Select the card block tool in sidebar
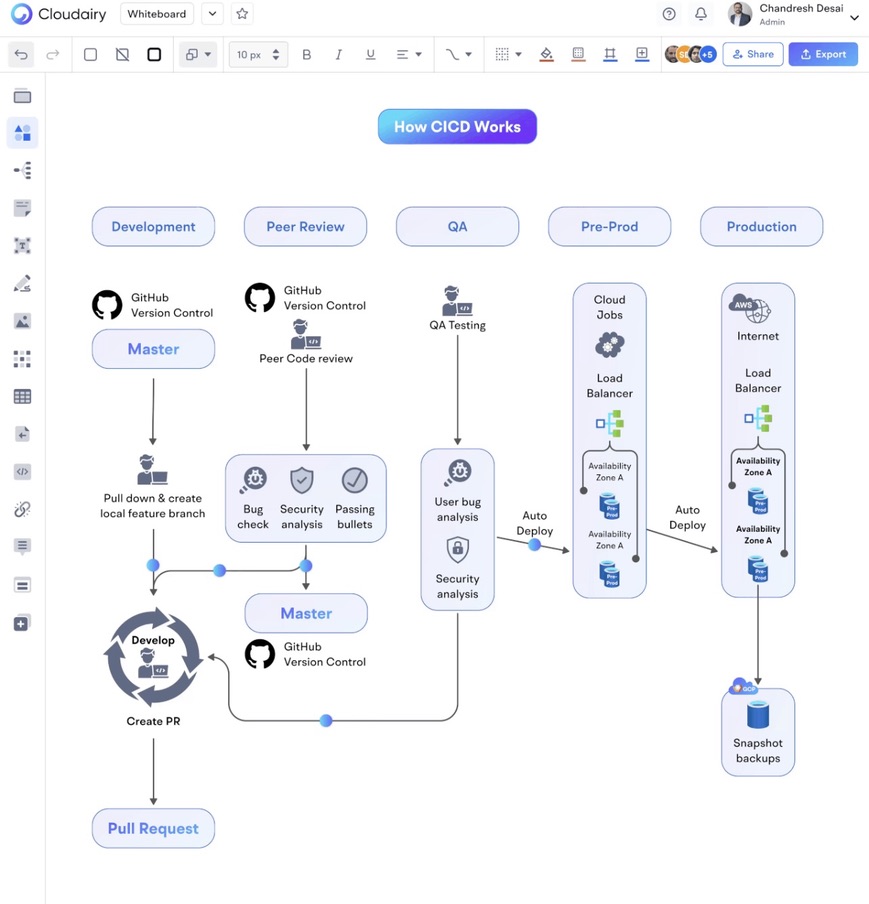Viewport: 869px width, 904px height. tap(22, 585)
